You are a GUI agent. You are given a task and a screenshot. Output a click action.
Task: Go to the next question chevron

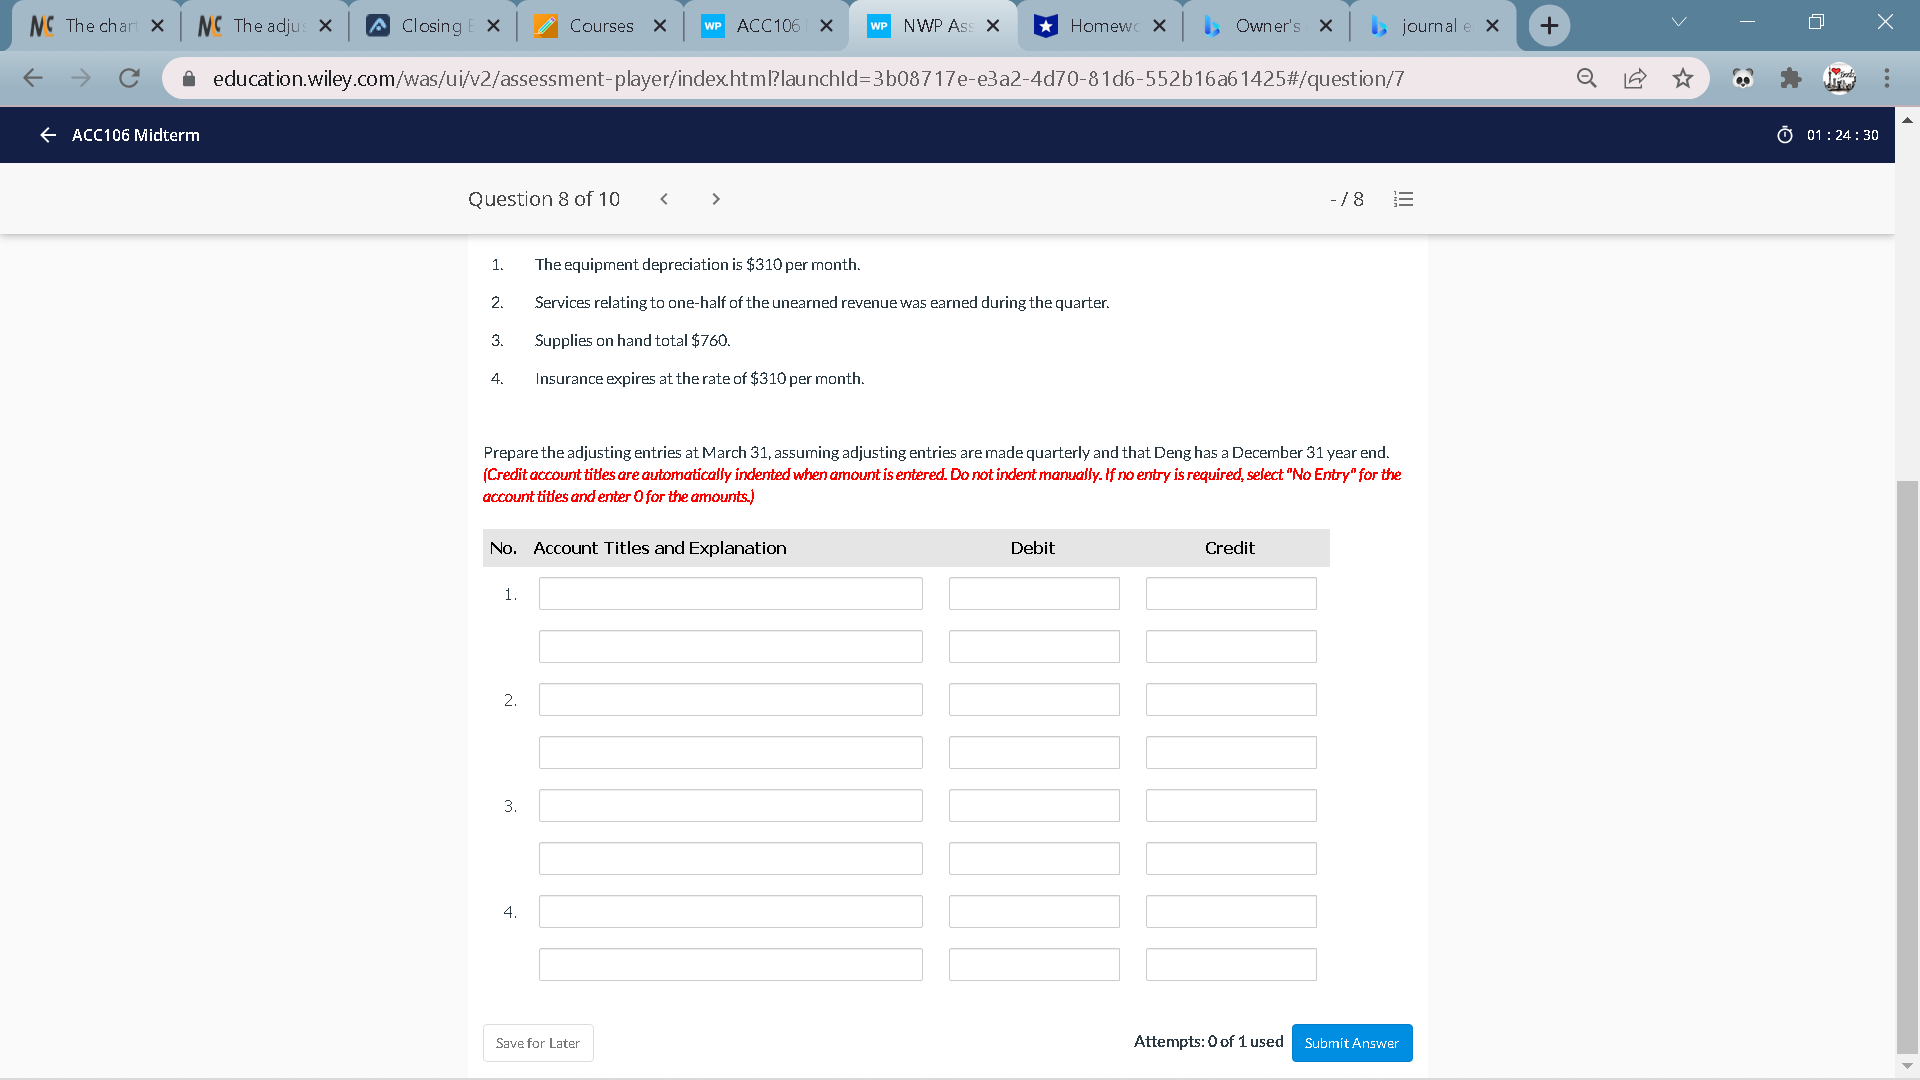tap(716, 199)
